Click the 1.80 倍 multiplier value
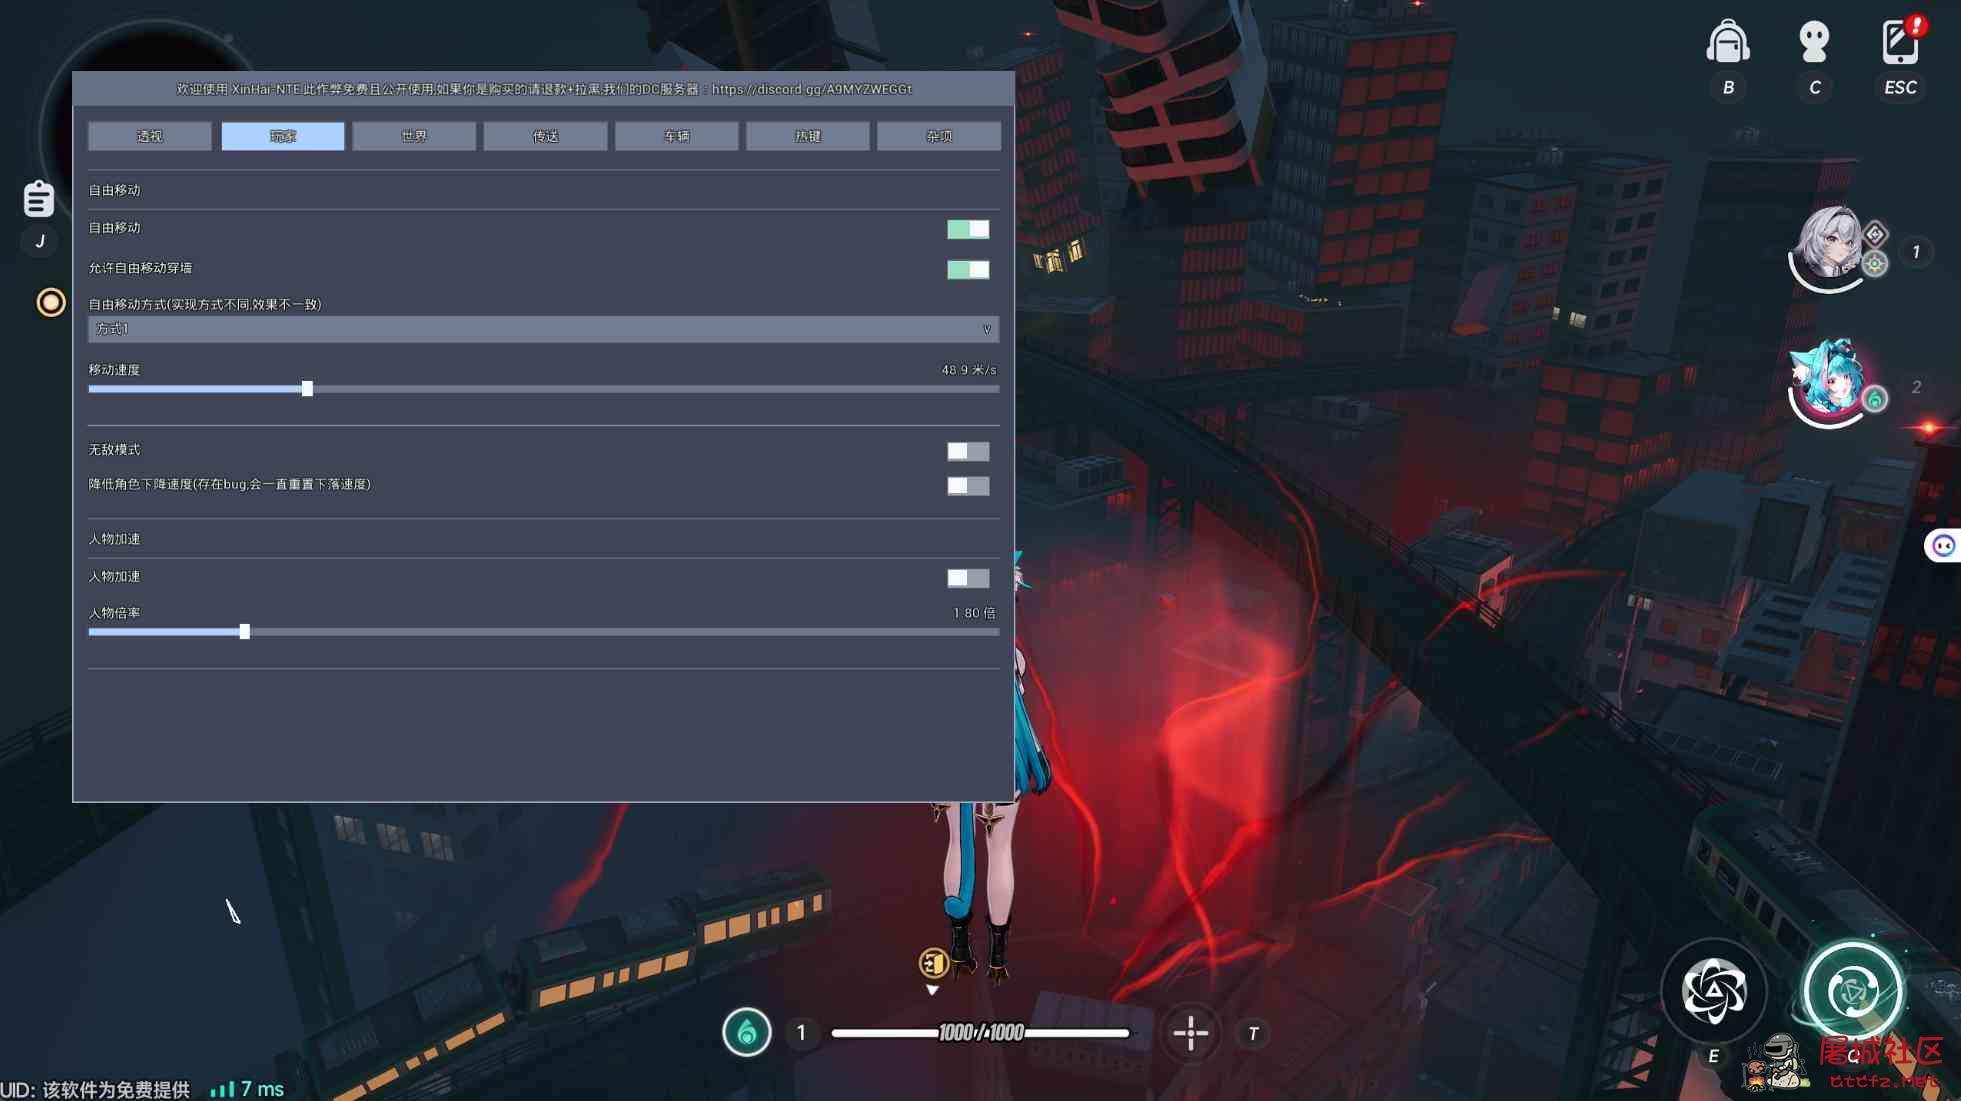This screenshot has width=1961, height=1101. (974, 613)
